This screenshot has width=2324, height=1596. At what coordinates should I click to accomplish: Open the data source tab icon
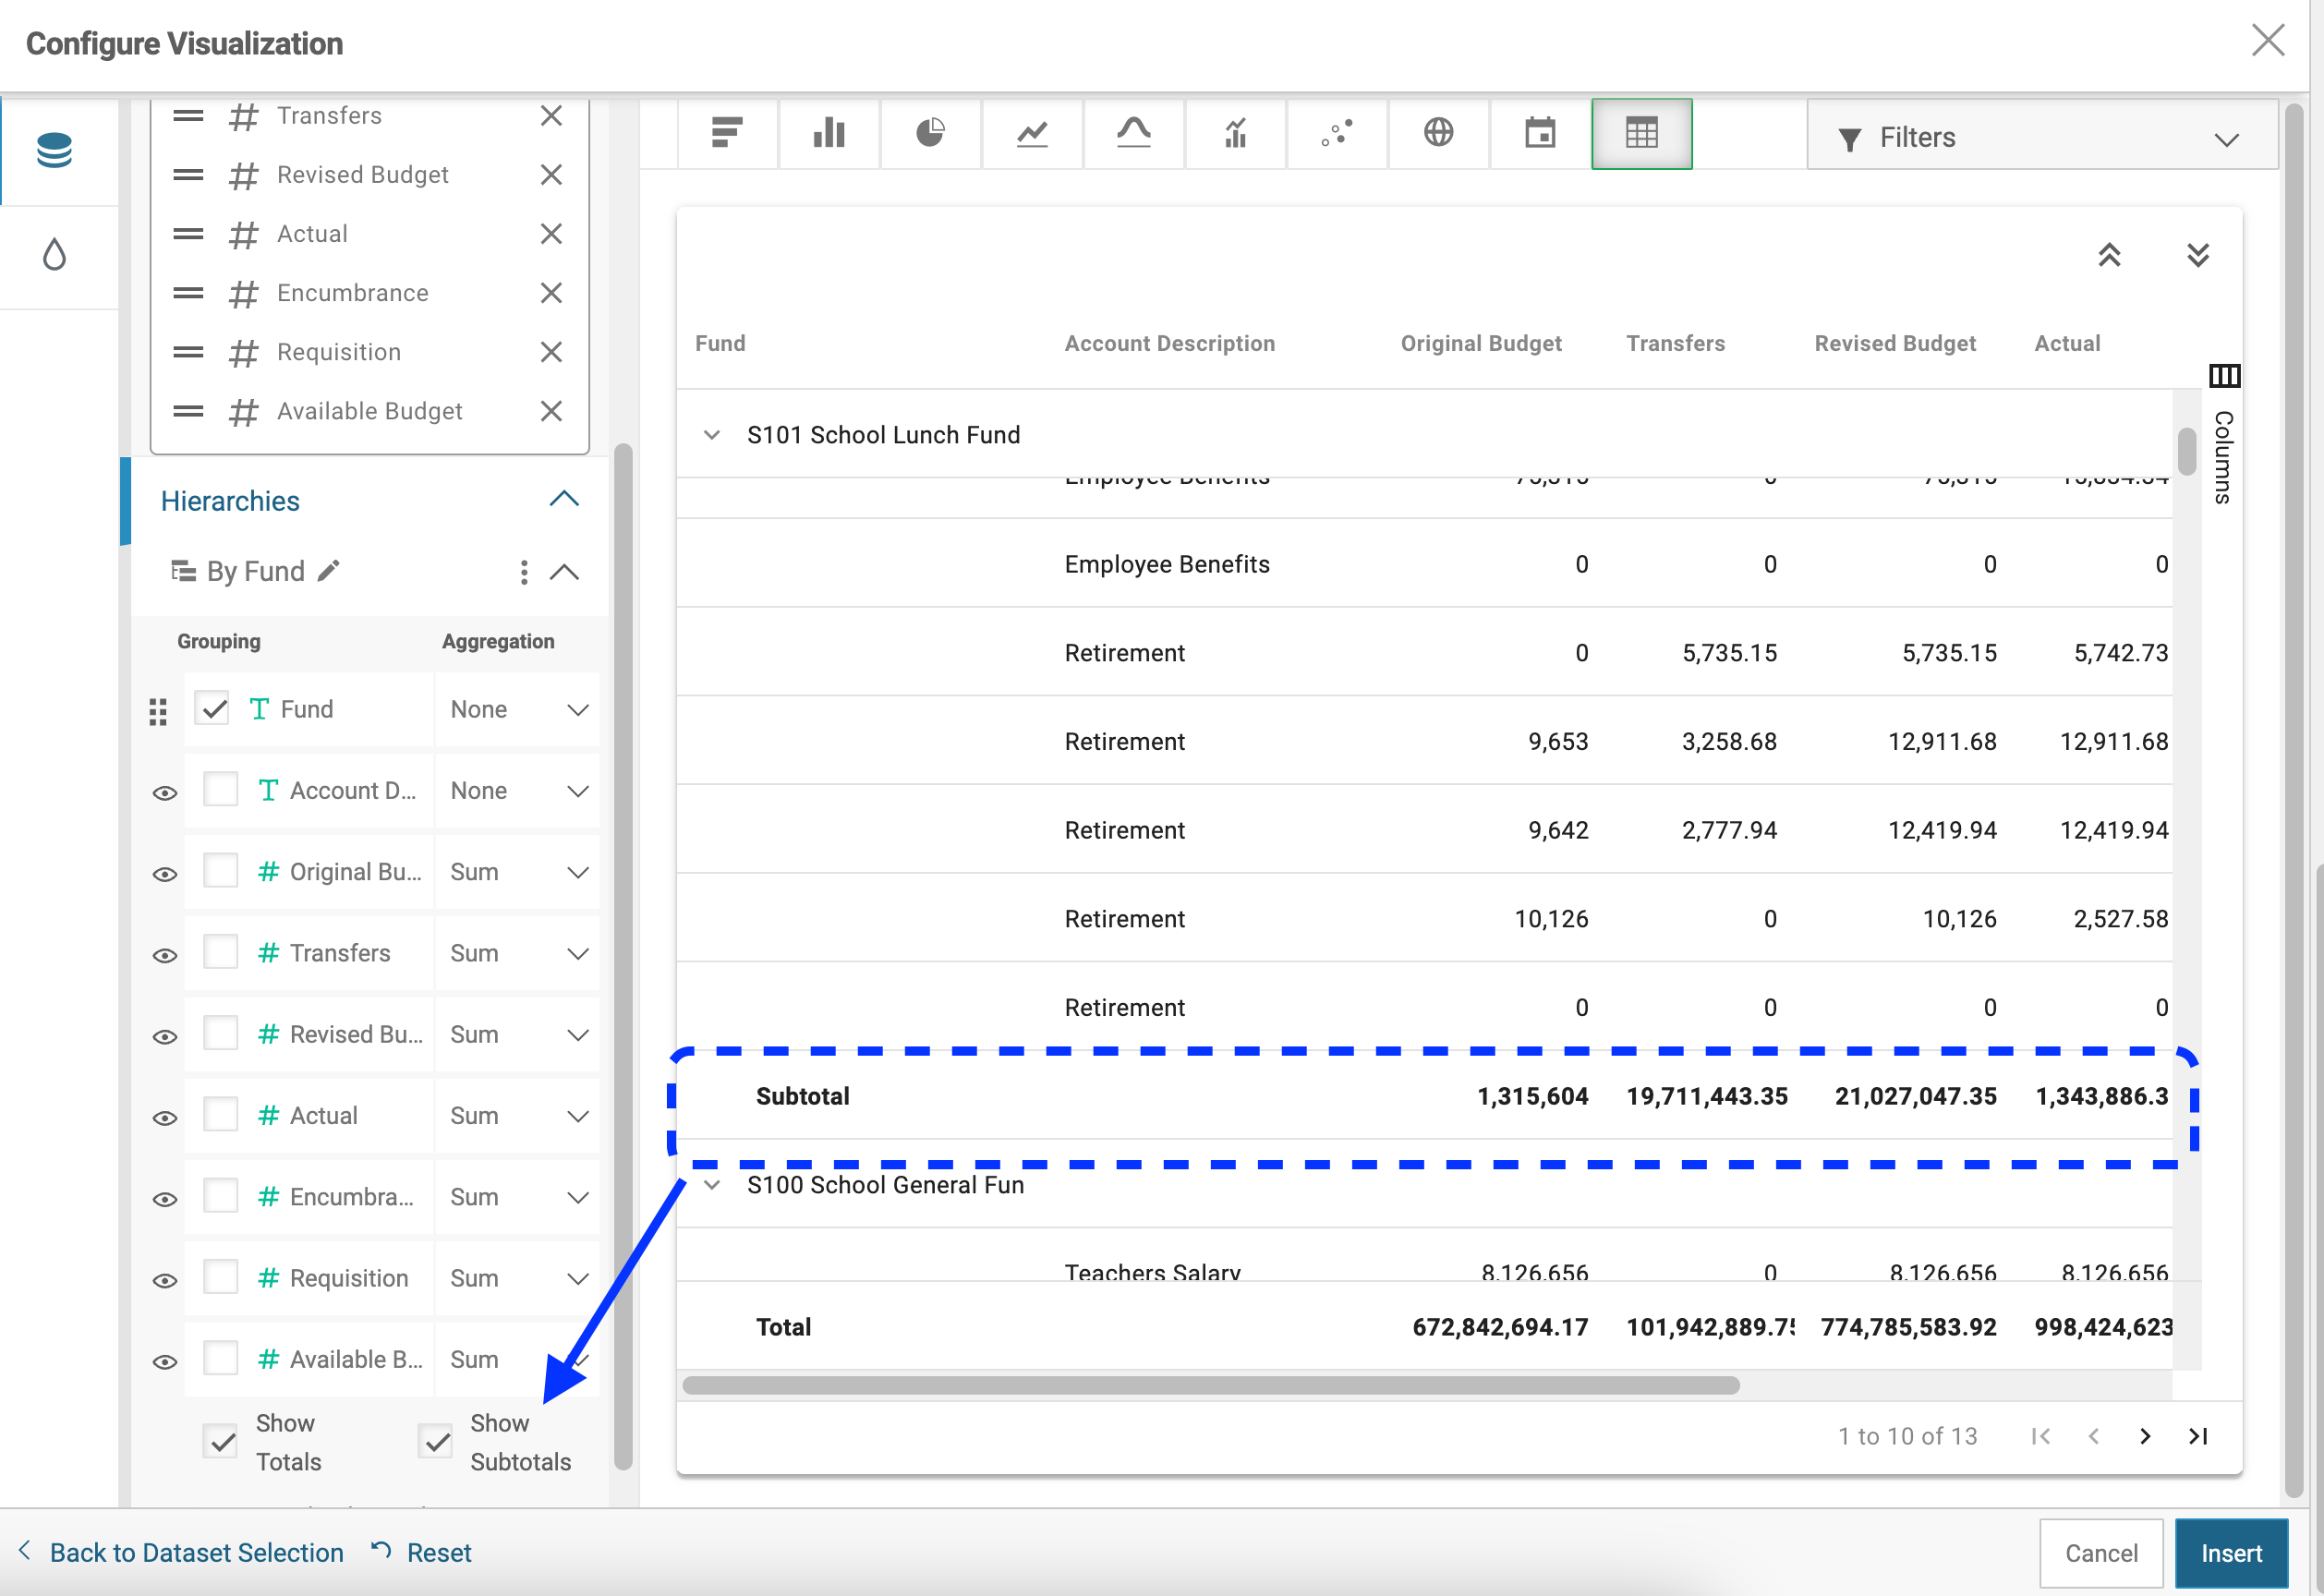point(54,150)
